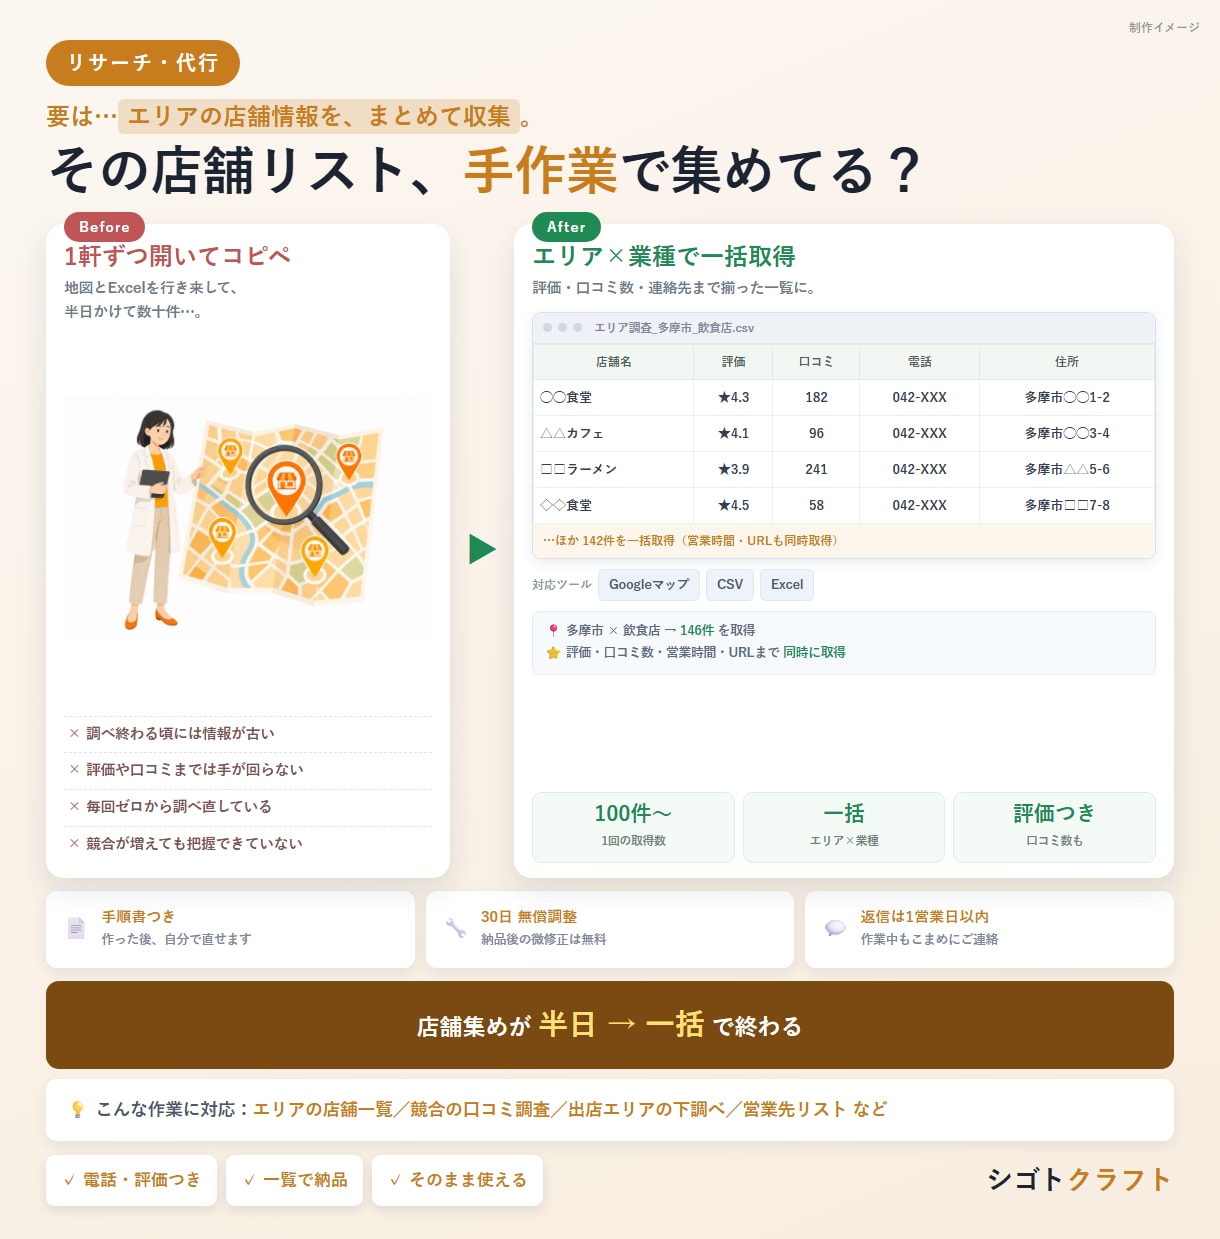
Task: Click the 多摩市△△5-6 address cell
Action: (x=1067, y=470)
